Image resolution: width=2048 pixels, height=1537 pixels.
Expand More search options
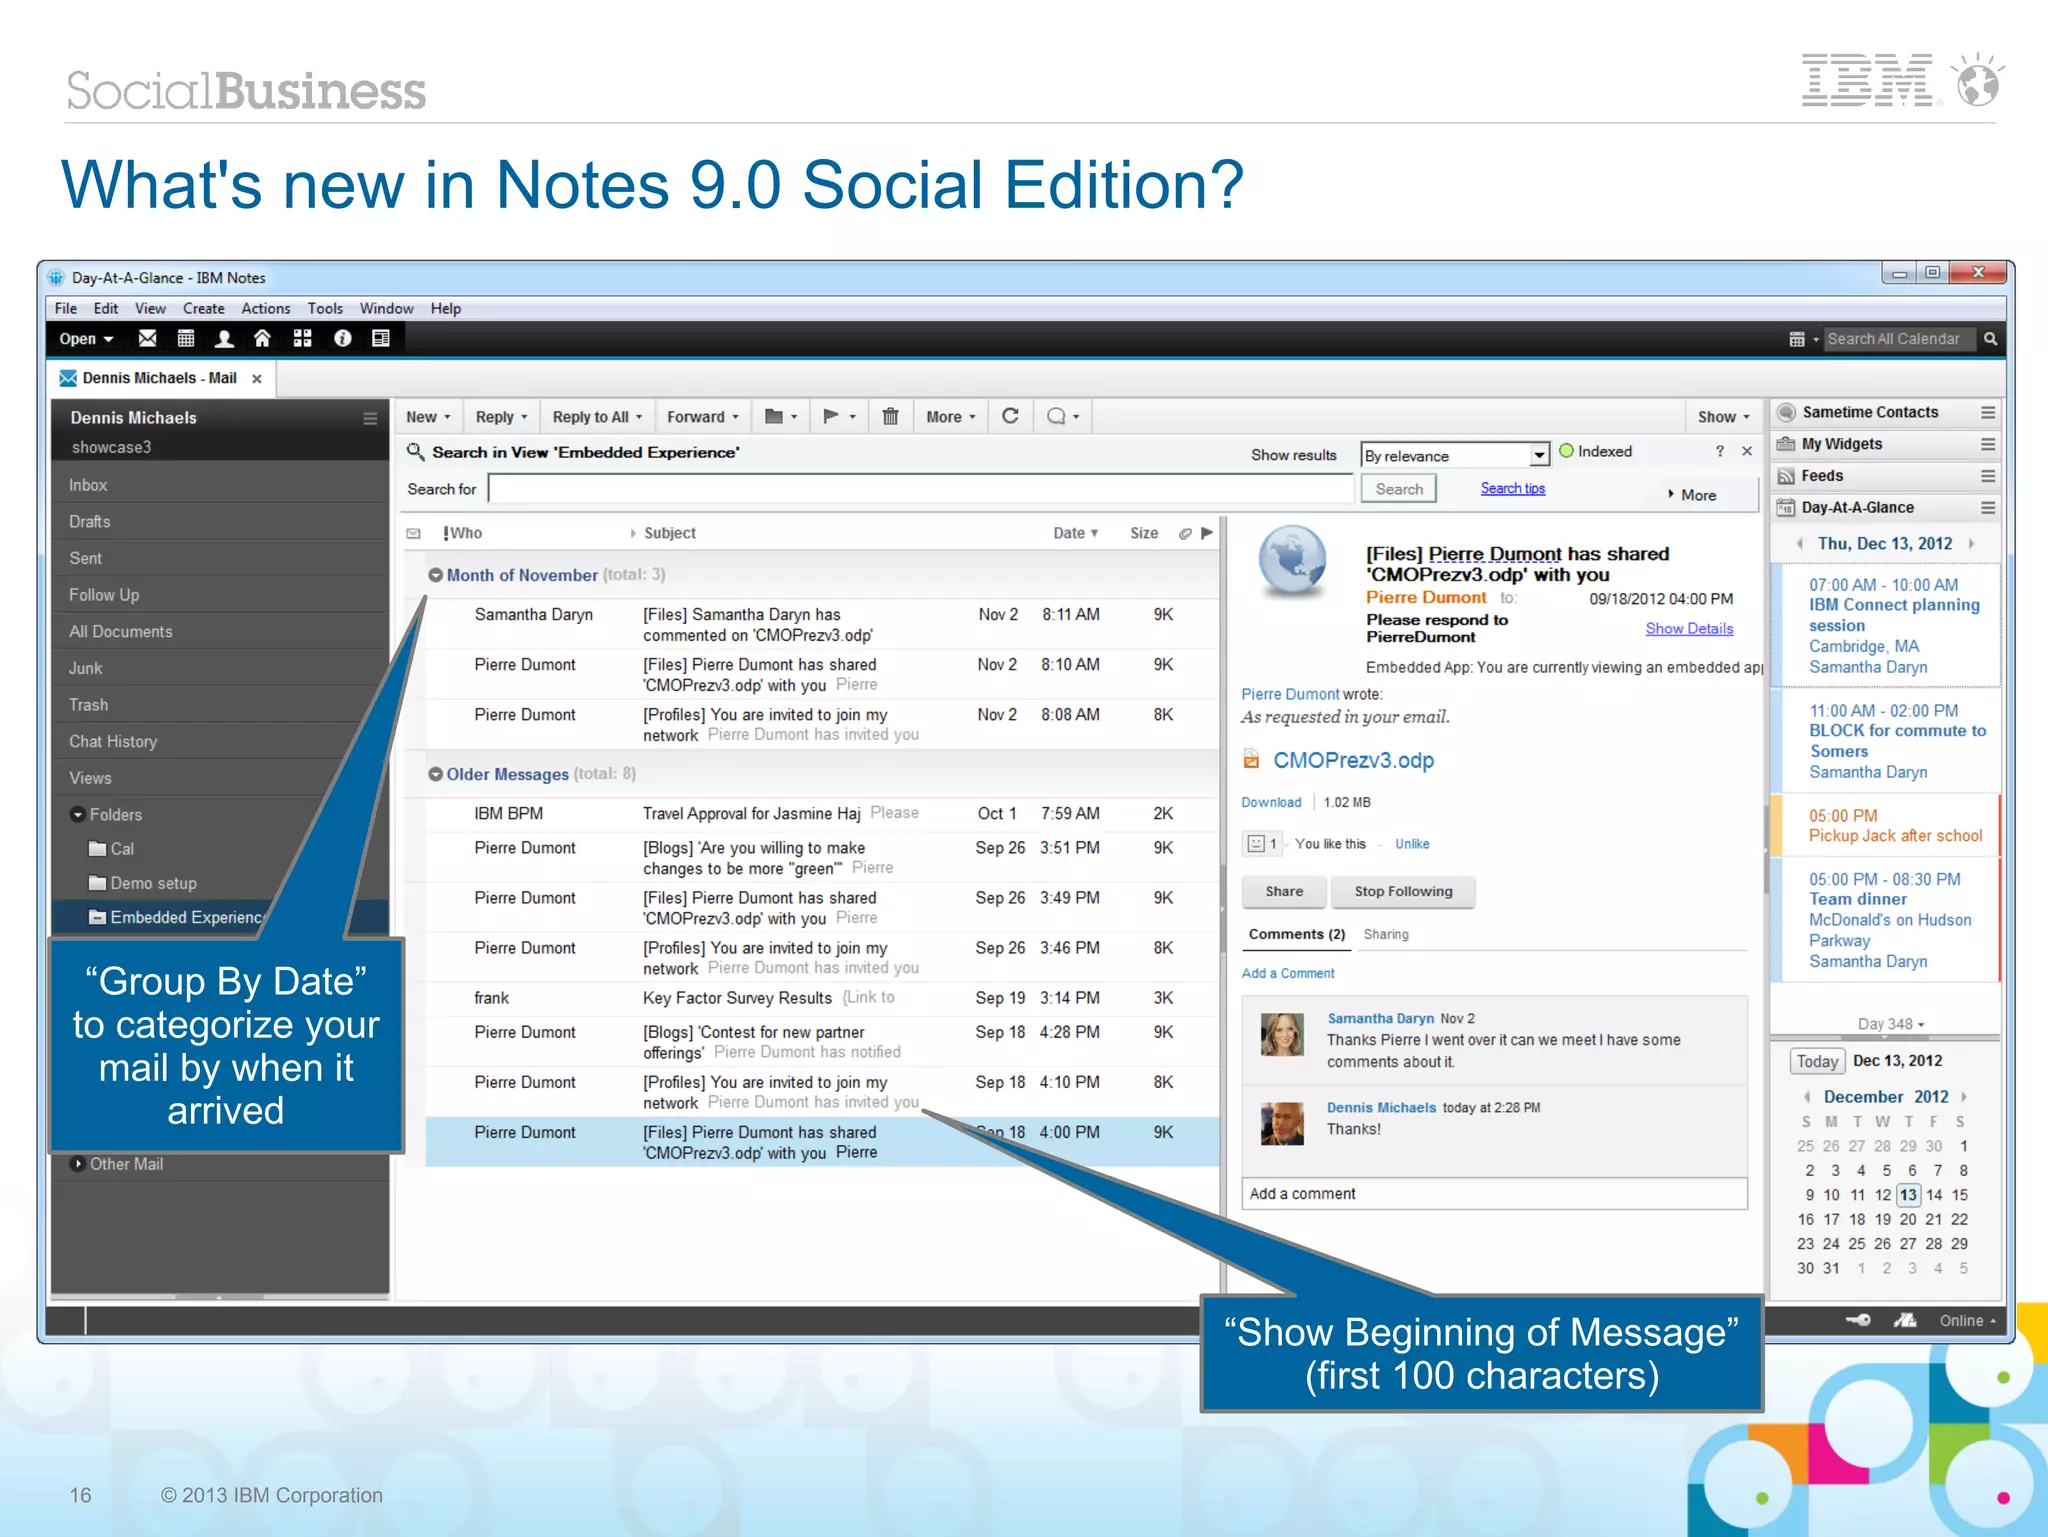pos(1692,495)
